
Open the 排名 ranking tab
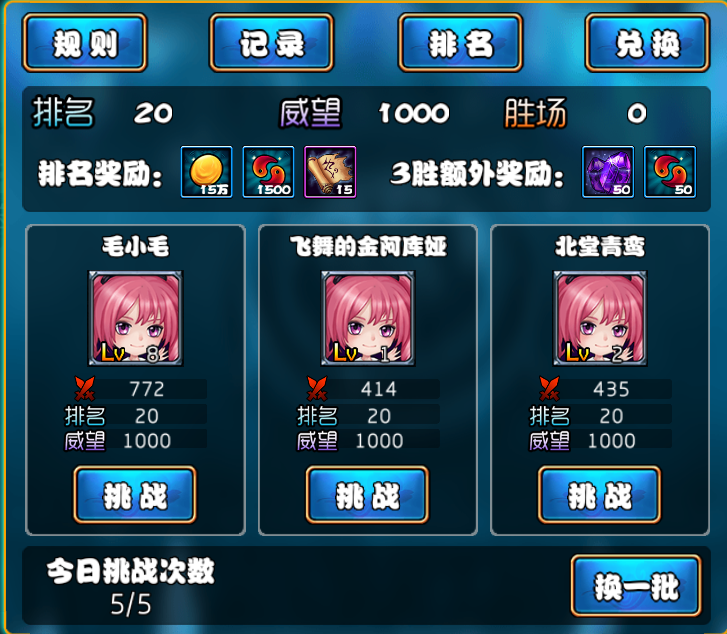tap(460, 43)
